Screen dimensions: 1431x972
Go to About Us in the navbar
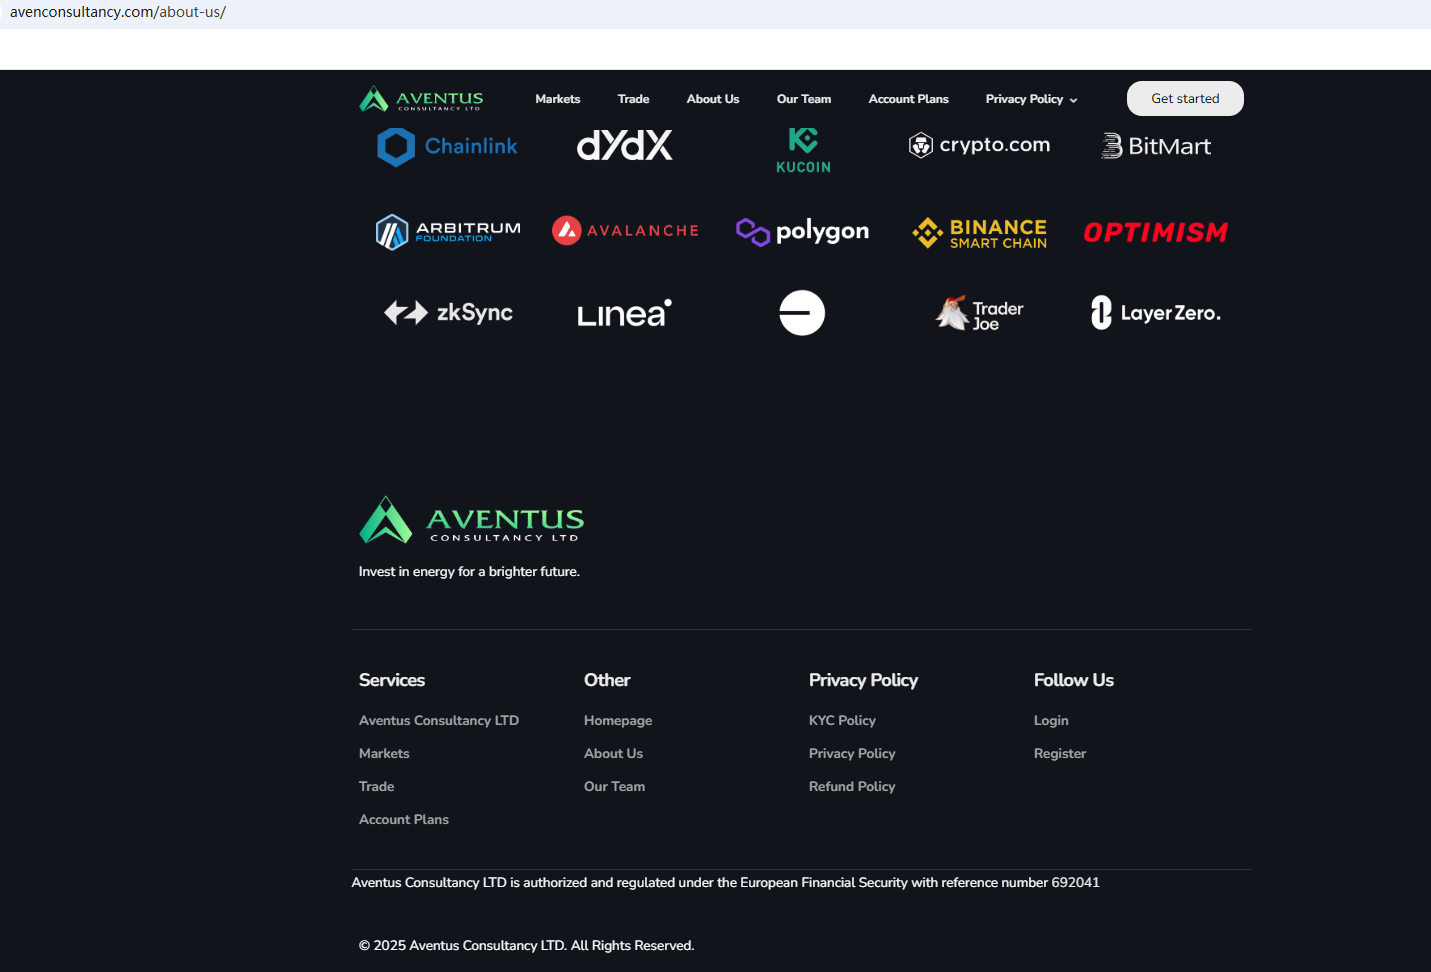tap(713, 99)
